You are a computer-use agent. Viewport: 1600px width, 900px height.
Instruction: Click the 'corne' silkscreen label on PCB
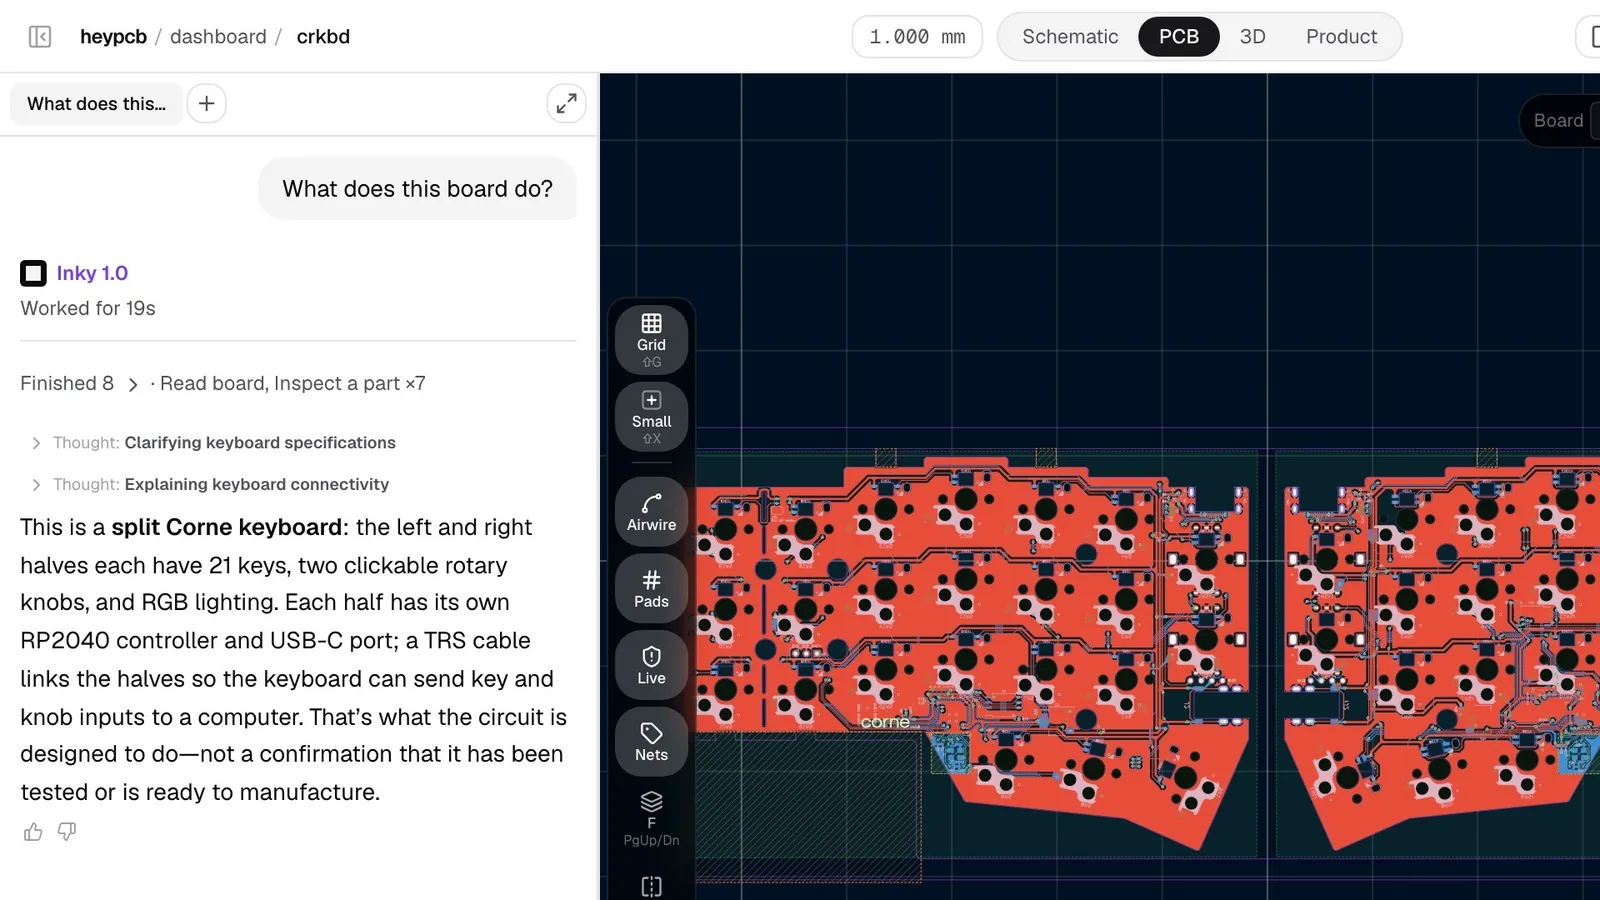pos(885,722)
